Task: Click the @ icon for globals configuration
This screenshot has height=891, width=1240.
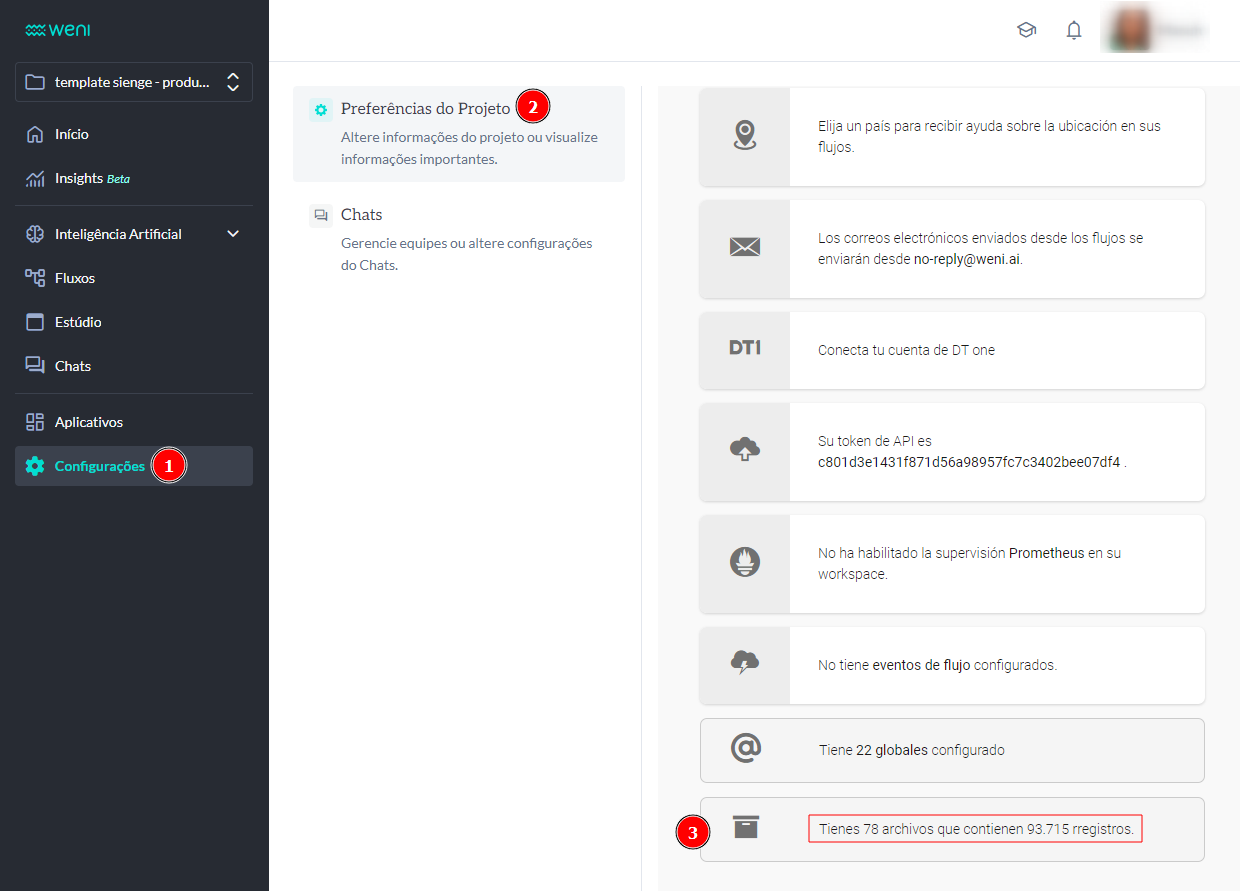Action: 744,749
